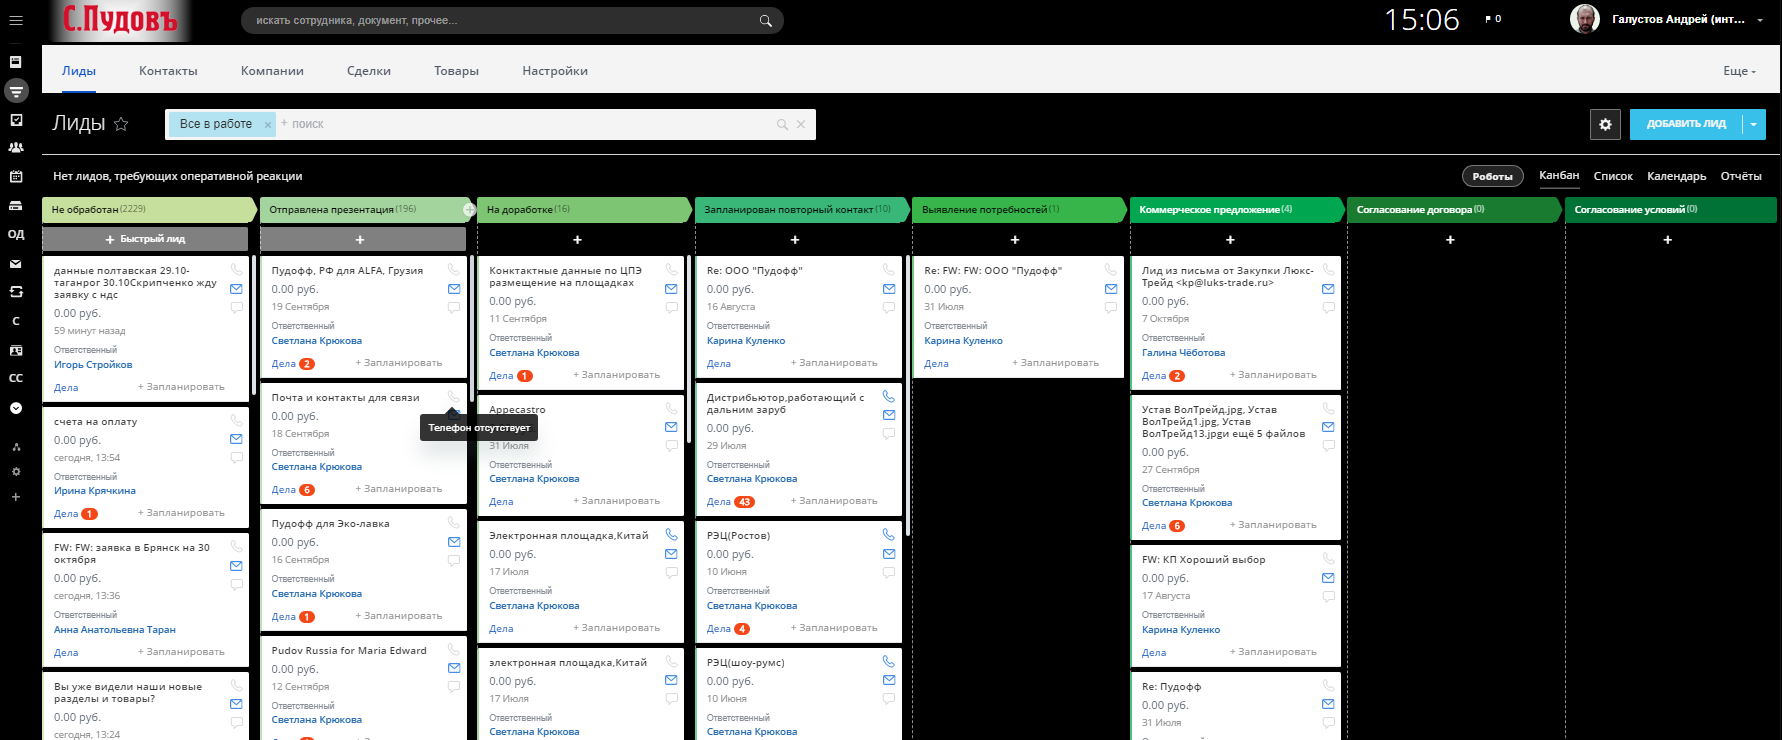Open the Отчёты view
Image resolution: width=1782 pixels, height=740 pixels.
coord(1741,176)
